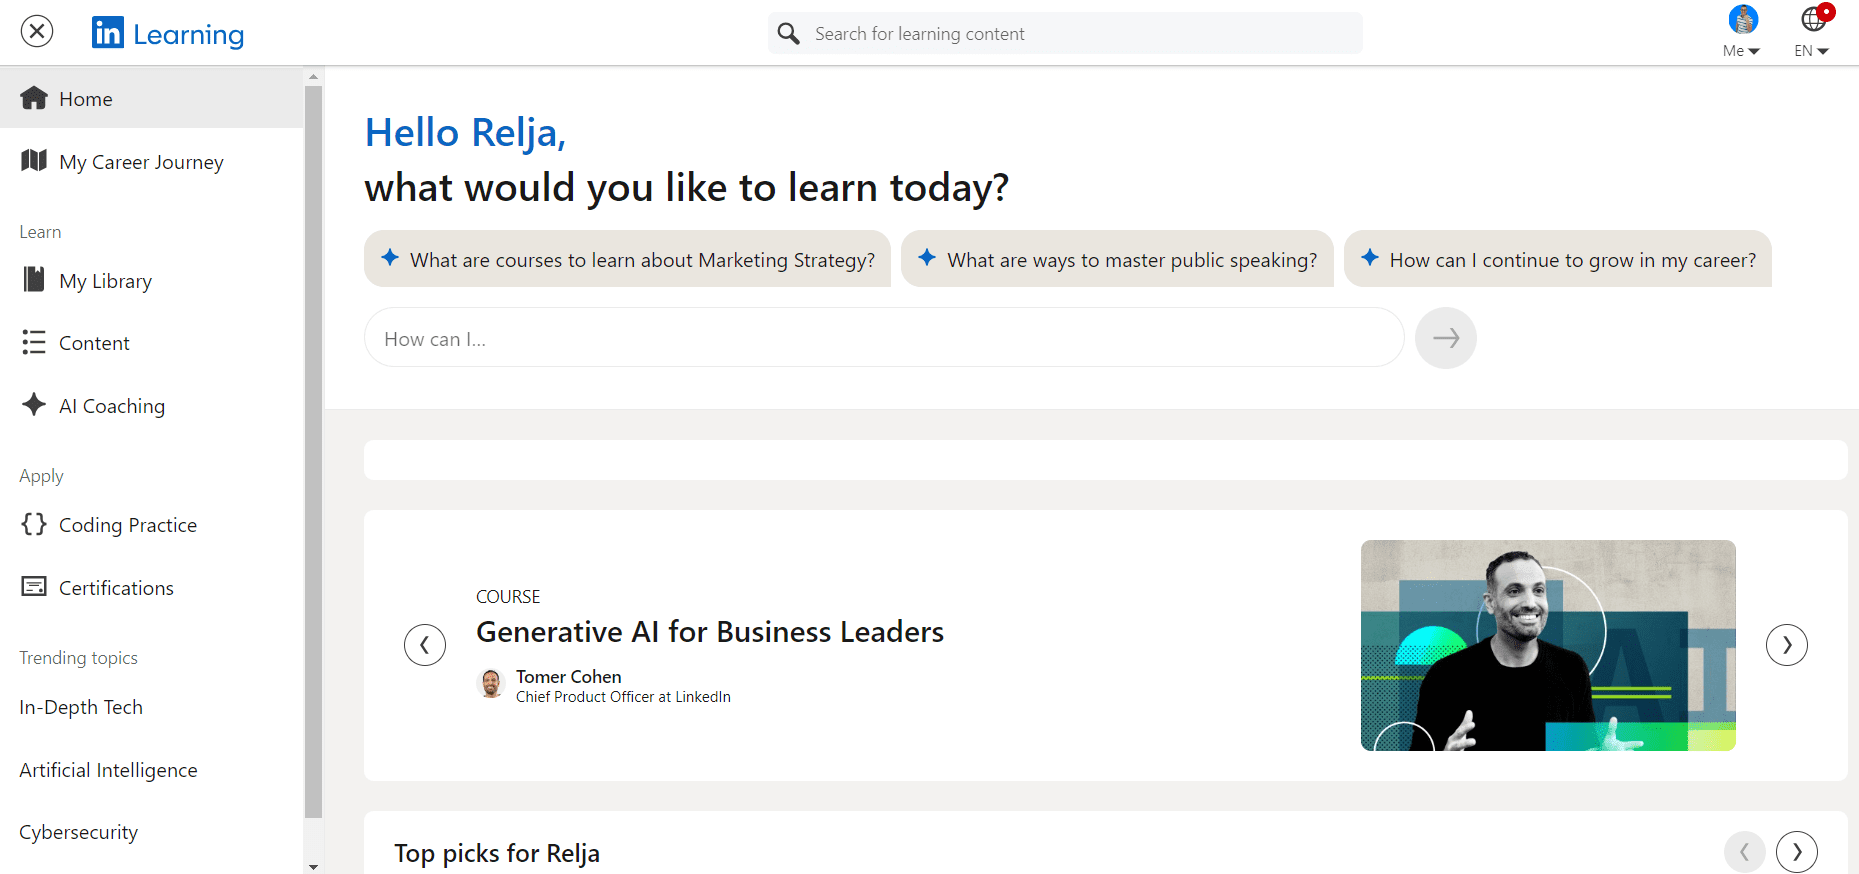Expand the Me dropdown
The image size is (1859, 874).
[1741, 51]
